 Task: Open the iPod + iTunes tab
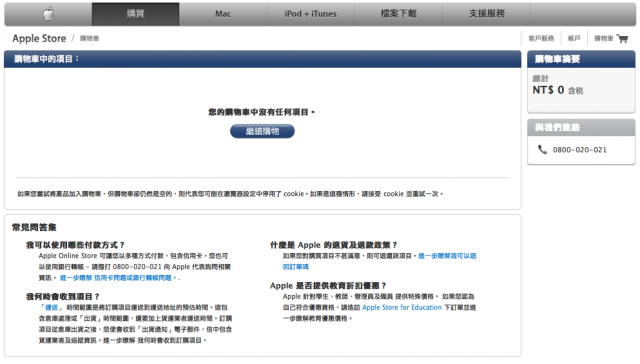[311, 14]
